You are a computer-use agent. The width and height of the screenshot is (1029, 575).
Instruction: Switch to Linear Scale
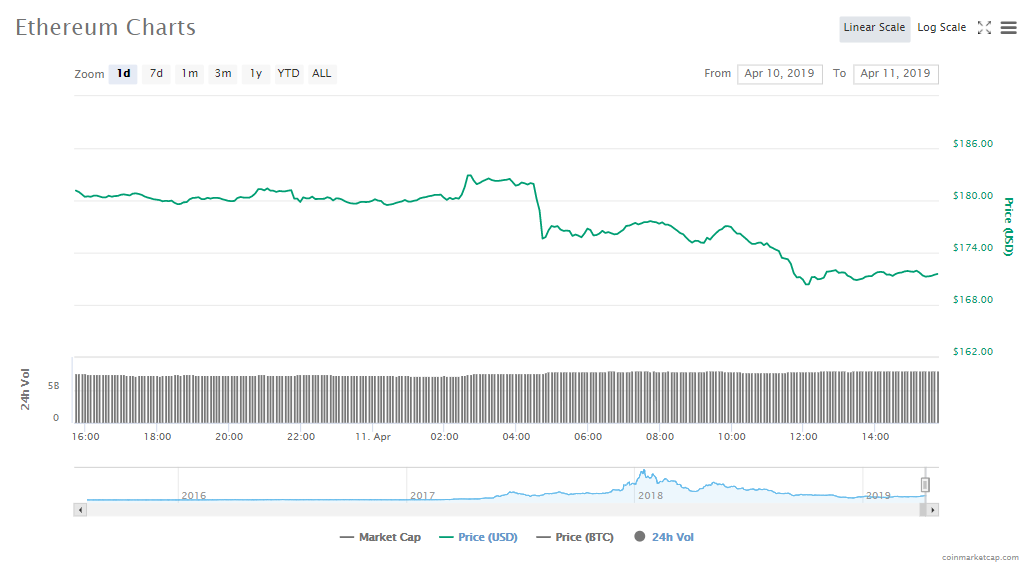coord(874,28)
